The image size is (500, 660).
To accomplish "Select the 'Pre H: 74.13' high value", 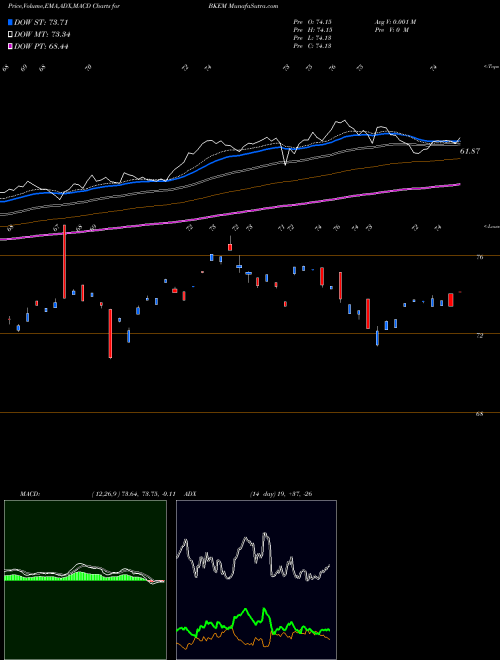I will pyautogui.click(x=312, y=30).
